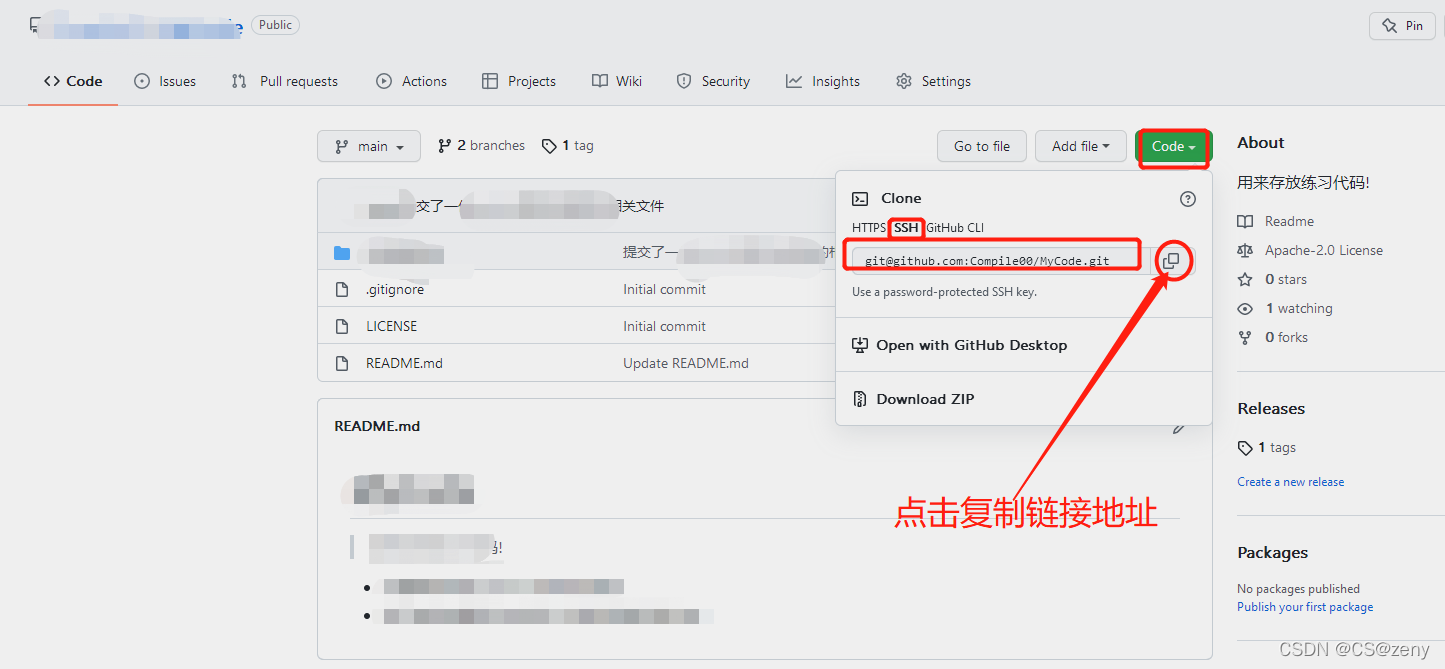Click the Apache-2.0 License link
The height and width of the screenshot is (669, 1445).
[x=1324, y=250]
